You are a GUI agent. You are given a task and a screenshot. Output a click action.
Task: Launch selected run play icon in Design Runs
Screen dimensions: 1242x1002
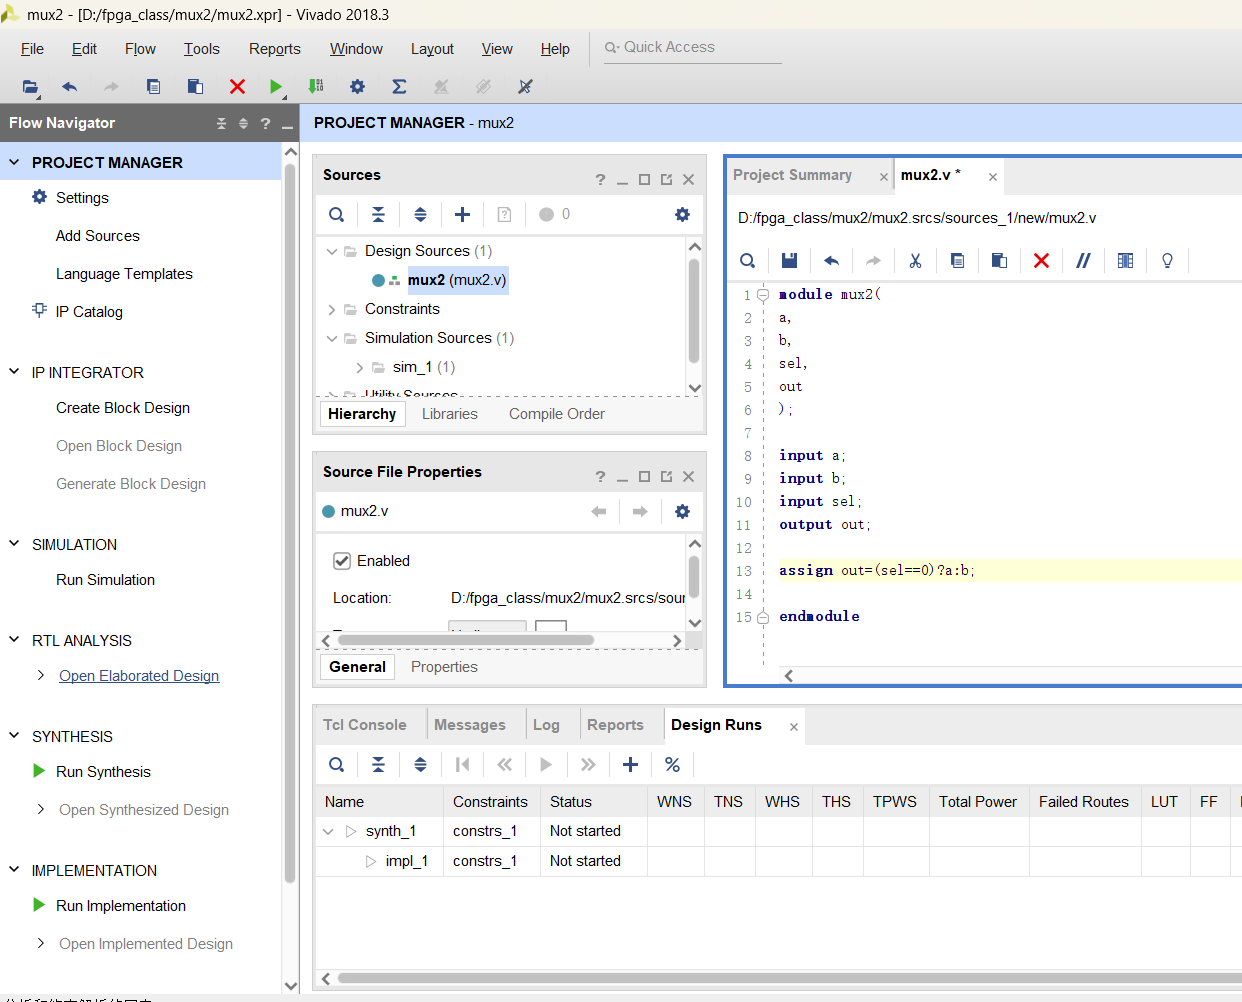pos(546,764)
